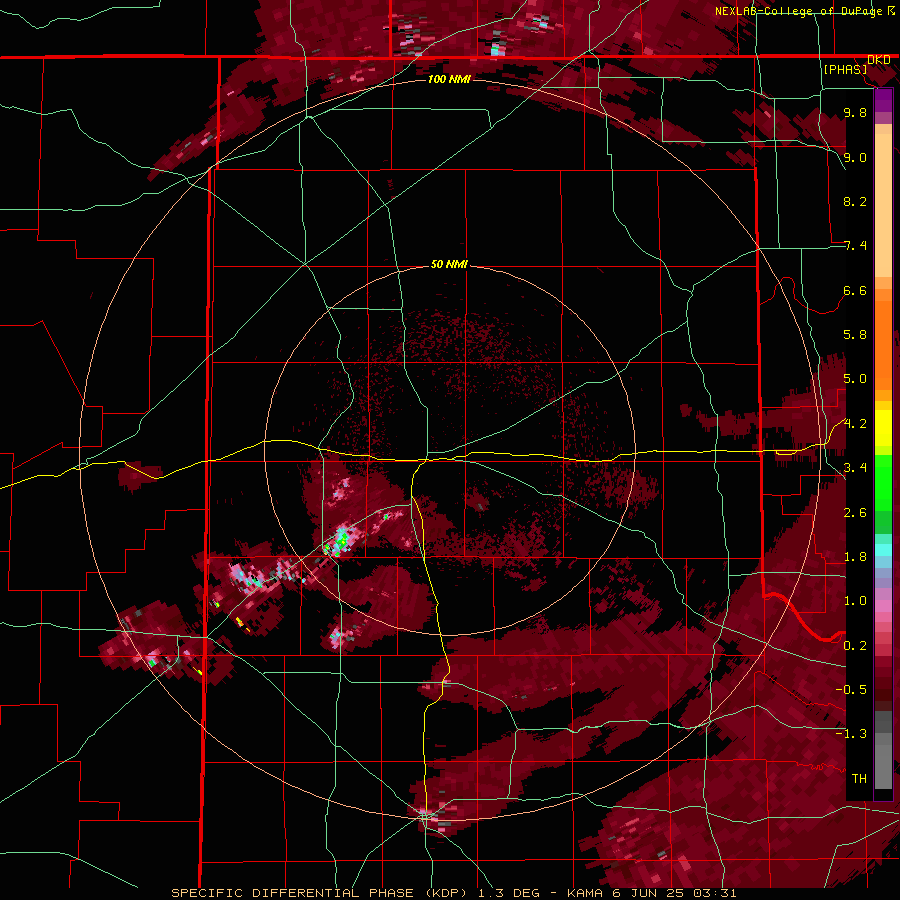Click the 50 NMI range ring label
Image resolution: width=900 pixels, height=900 pixels.
pos(449,265)
